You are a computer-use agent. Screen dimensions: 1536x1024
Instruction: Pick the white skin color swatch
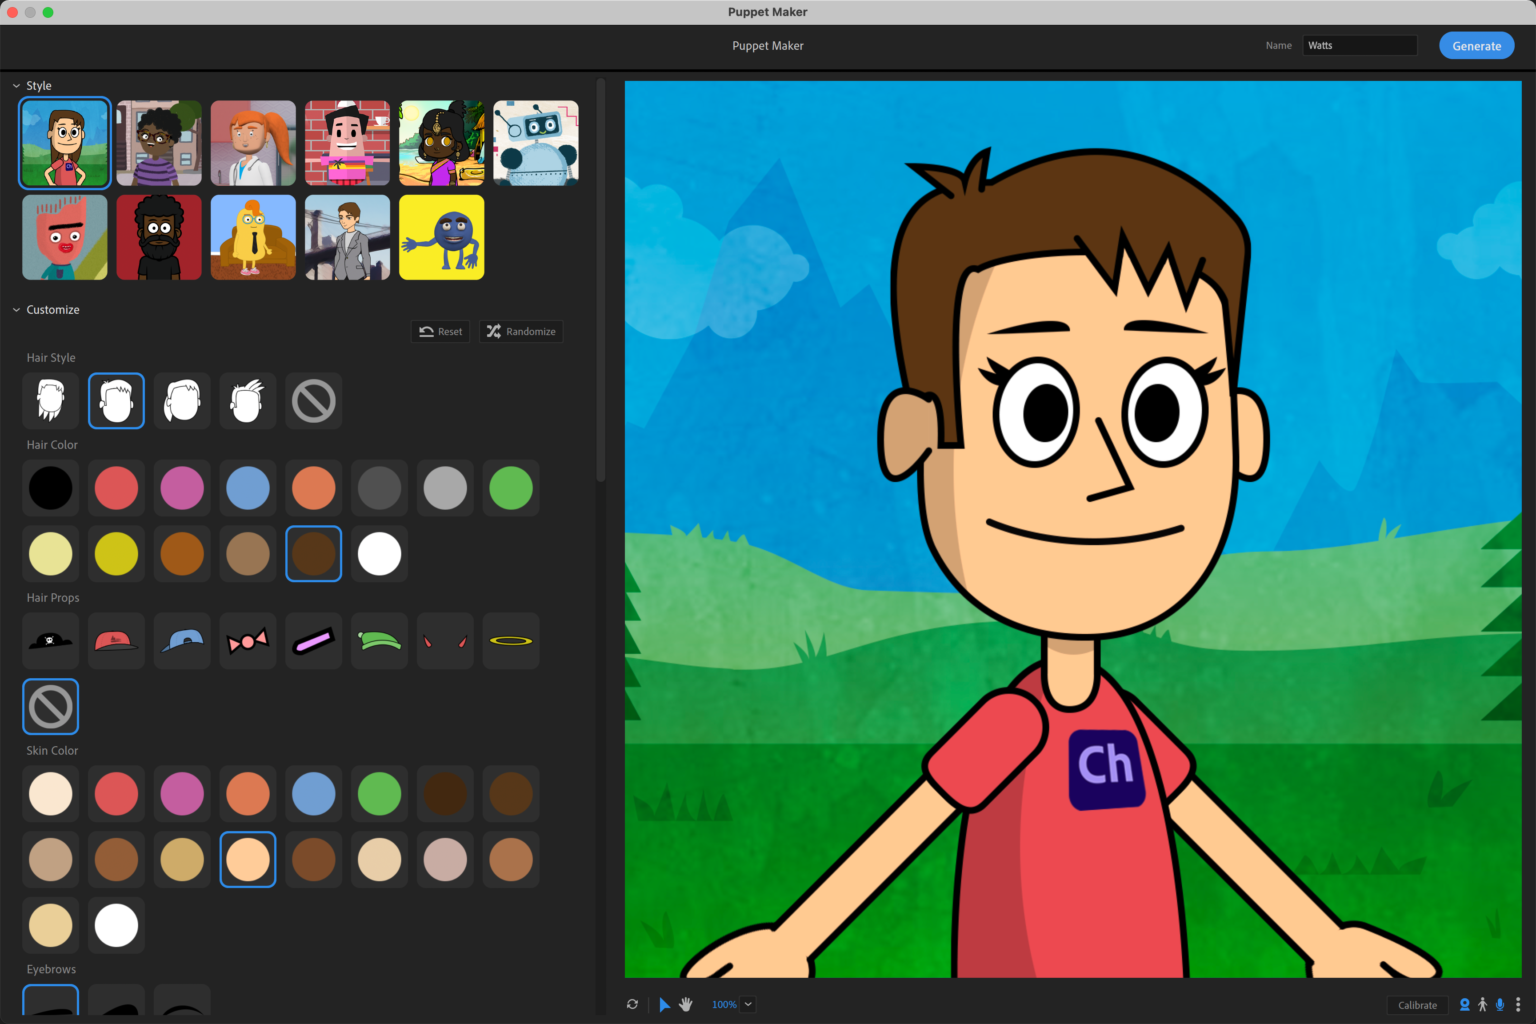pos(116,925)
